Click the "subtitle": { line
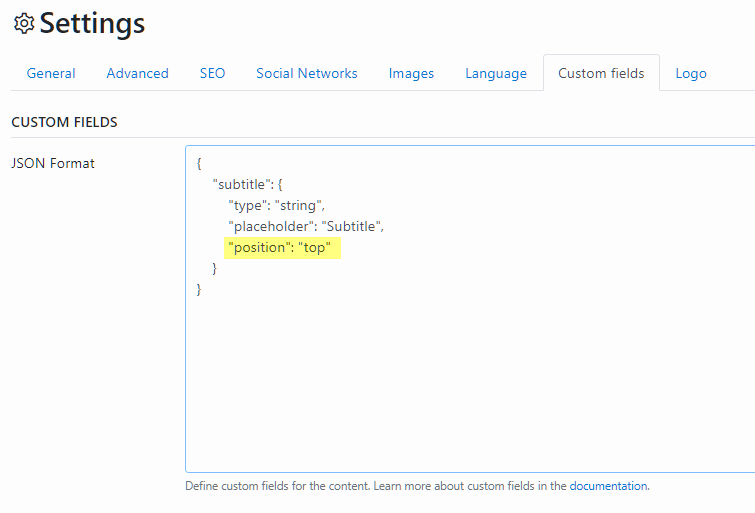This screenshot has width=755, height=513. [x=247, y=184]
